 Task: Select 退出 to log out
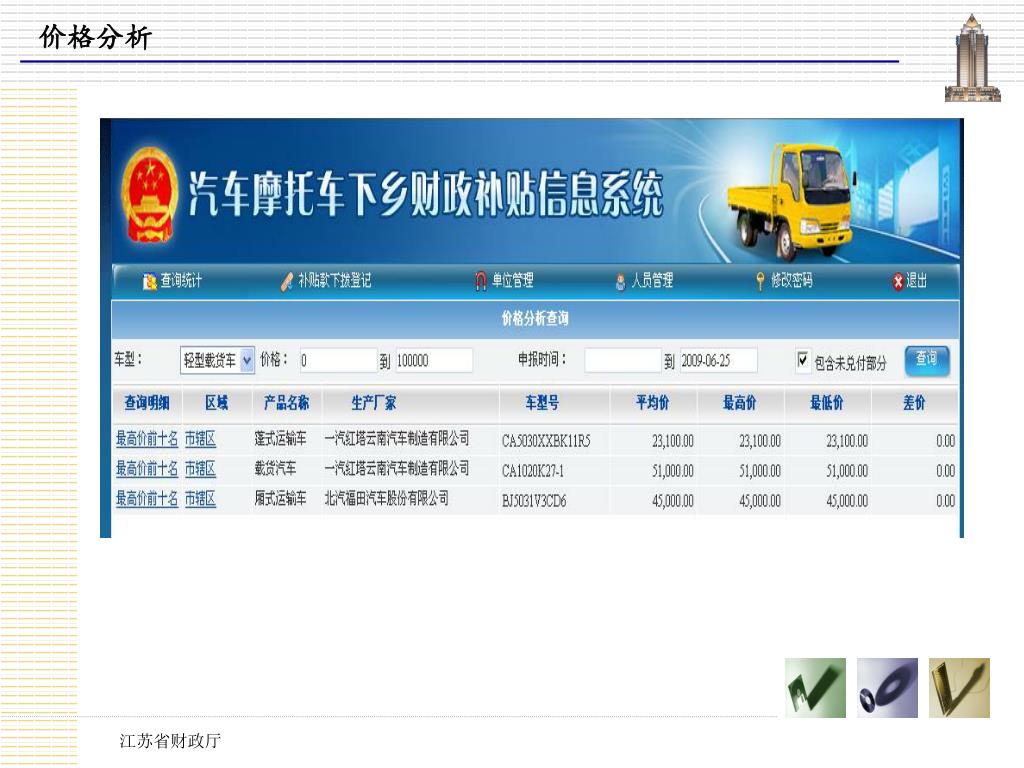point(916,281)
